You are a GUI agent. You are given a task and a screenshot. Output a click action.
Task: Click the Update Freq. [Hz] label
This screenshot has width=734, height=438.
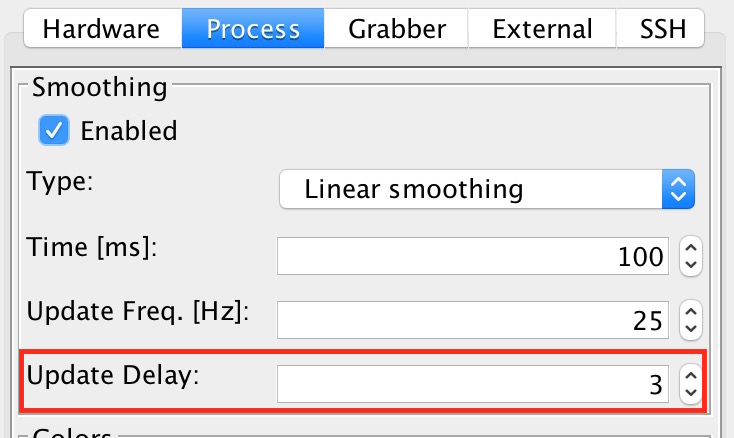coord(138,311)
